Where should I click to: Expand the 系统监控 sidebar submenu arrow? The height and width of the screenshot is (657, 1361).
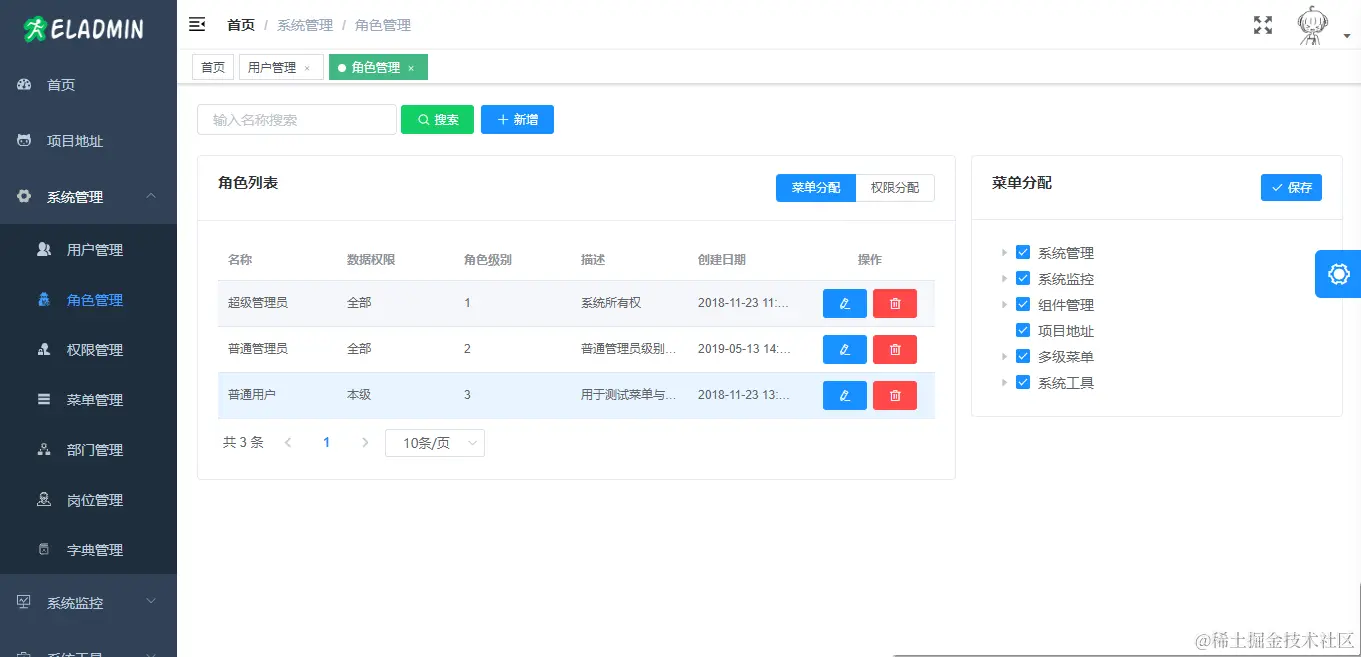tap(151, 601)
